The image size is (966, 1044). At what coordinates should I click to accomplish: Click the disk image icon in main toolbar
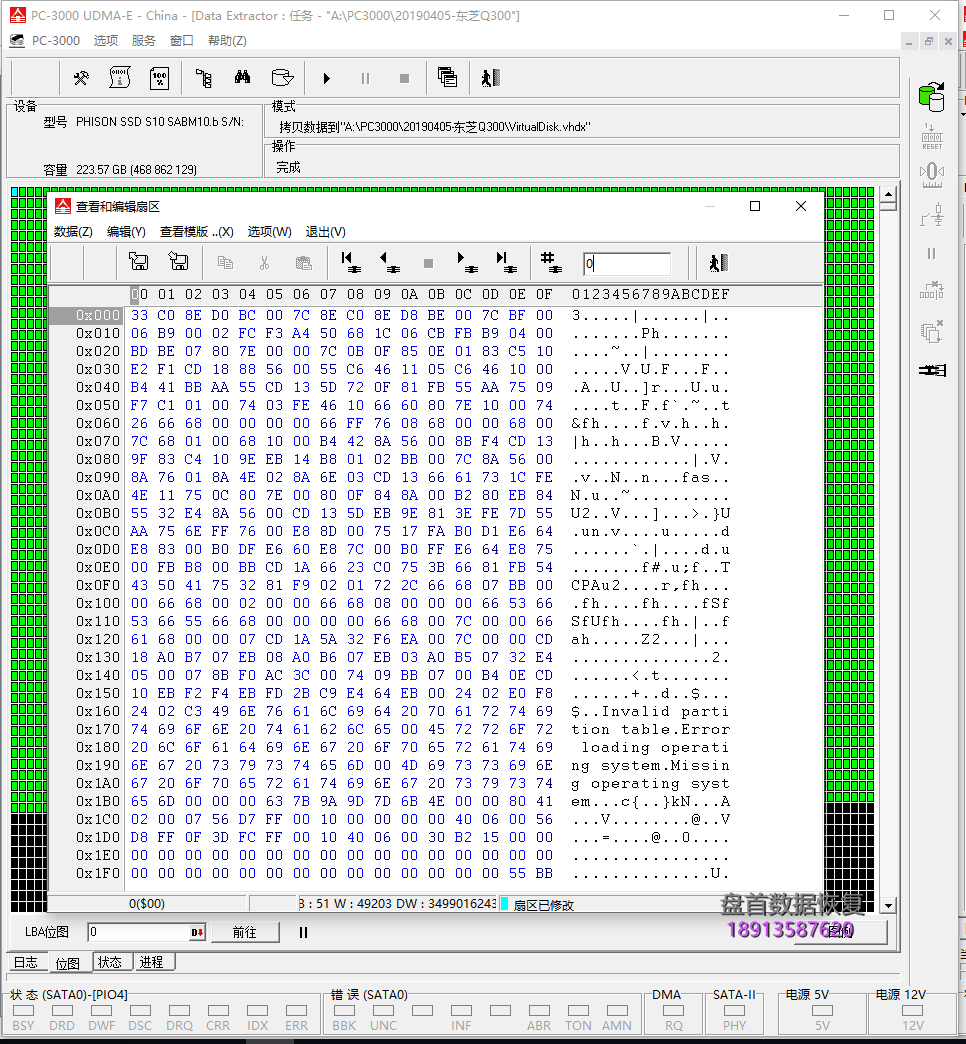(282, 78)
